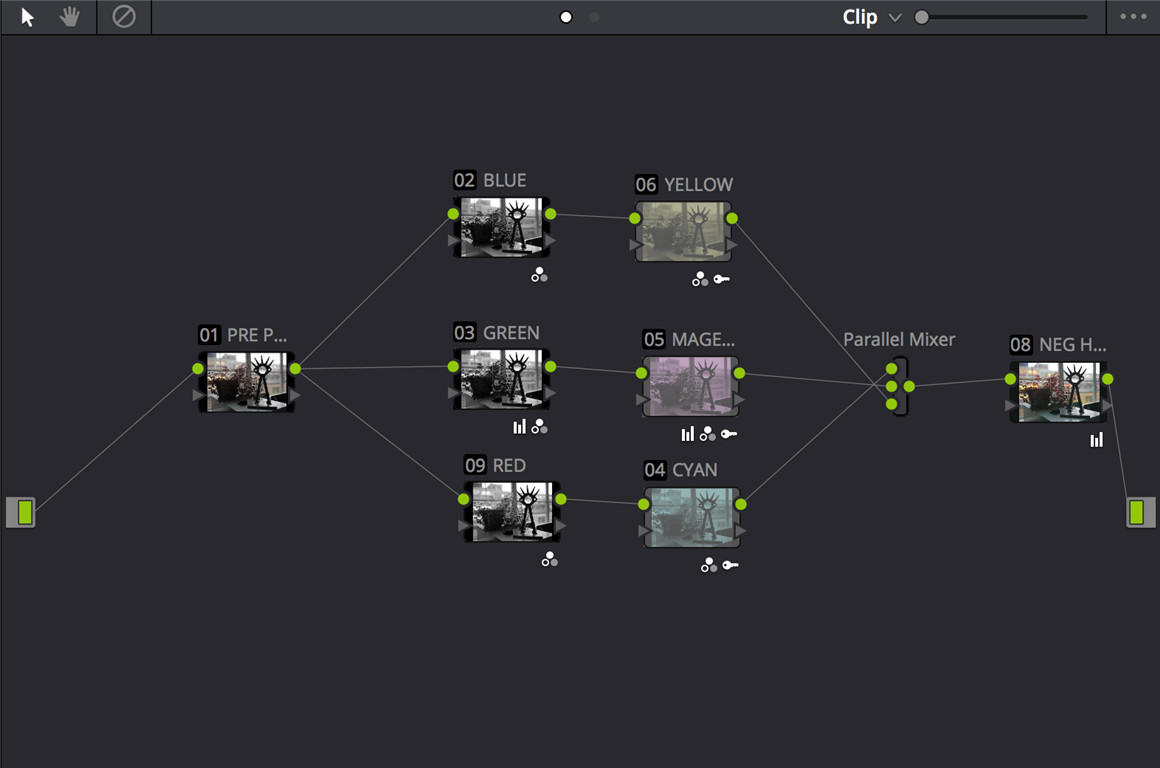The height and width of the screenshot is (768, 1160).
Task: Click bars icon below 08 NEG node
Action: coord(1097,440)
